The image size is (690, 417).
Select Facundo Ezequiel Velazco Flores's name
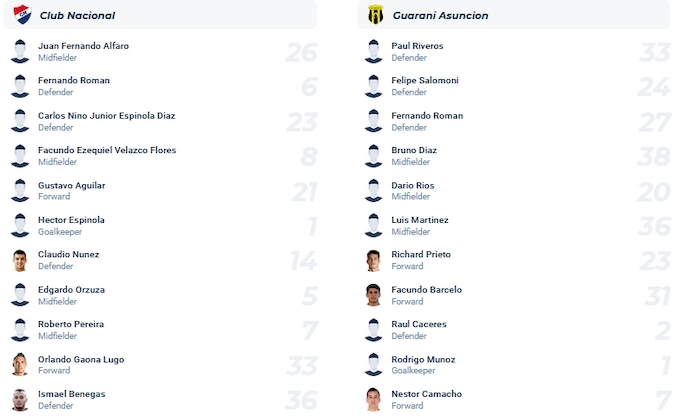pyautogui.click(x=107, y=150)
